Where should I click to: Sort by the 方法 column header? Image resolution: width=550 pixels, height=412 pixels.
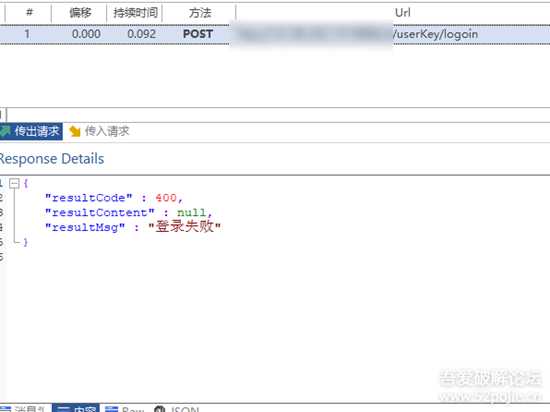point(199,13)
